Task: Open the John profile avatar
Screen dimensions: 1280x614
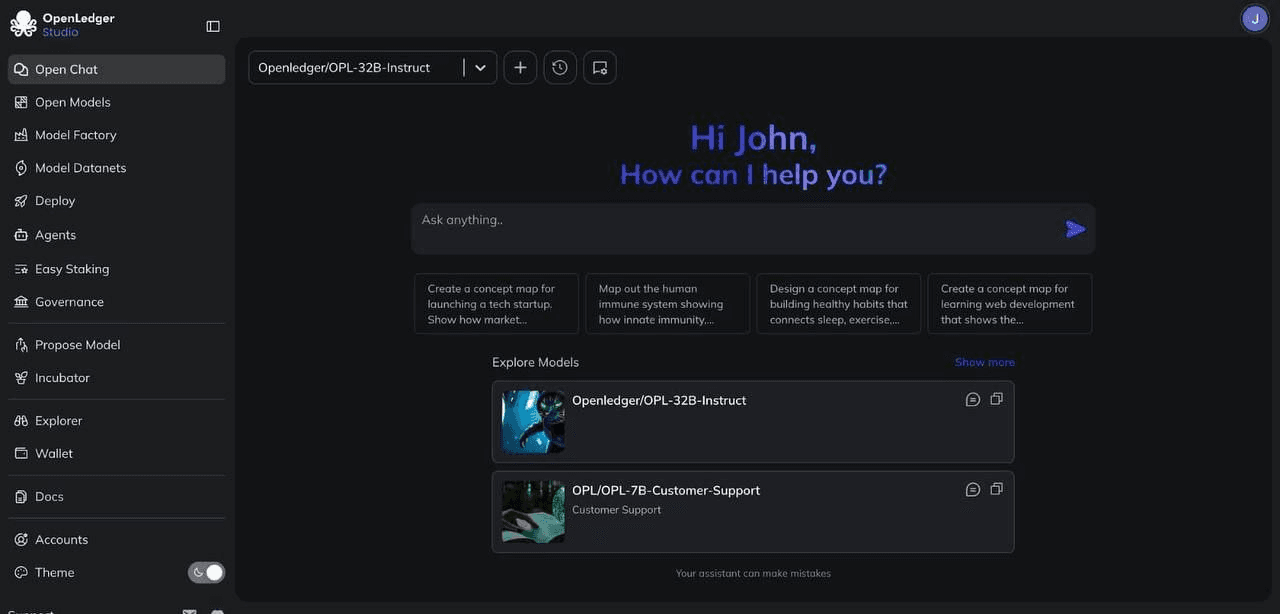Action: 1255,18
